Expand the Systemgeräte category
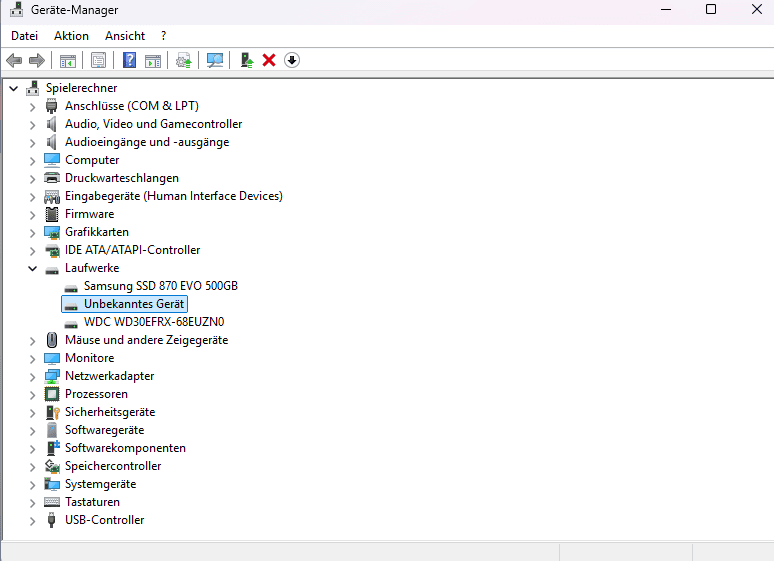Image resolution: width=774 pixels, height=561 pixels. point(33,484)
